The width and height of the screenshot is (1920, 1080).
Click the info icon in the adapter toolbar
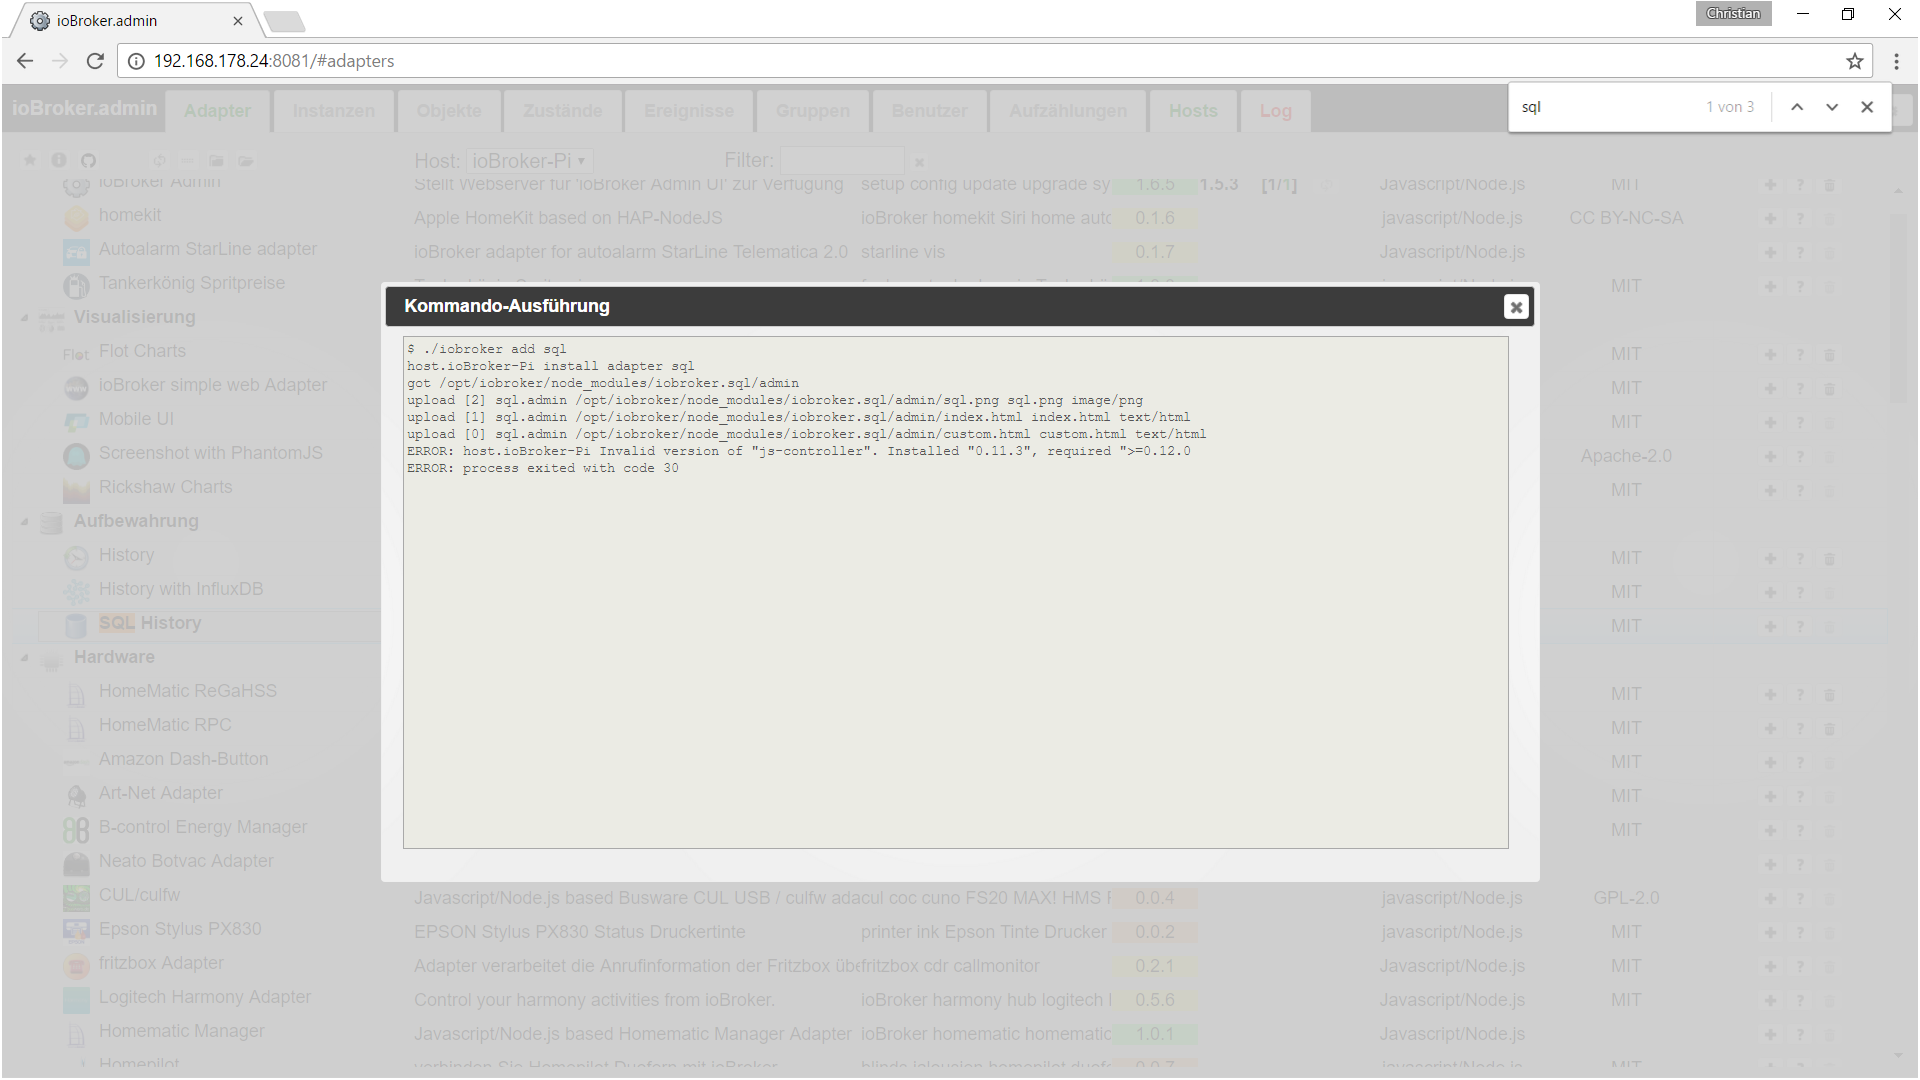[x=59, y=160]
